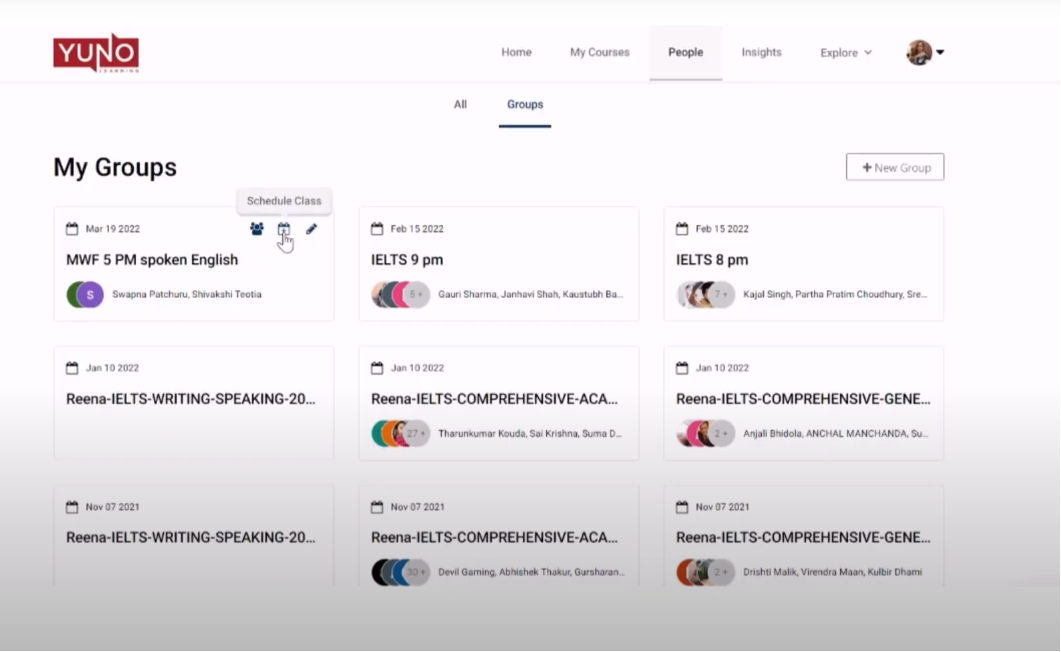Open the IELTS 8 pm group card
The height and width of the screenshot is (652, 1061).
click(712, 260)
